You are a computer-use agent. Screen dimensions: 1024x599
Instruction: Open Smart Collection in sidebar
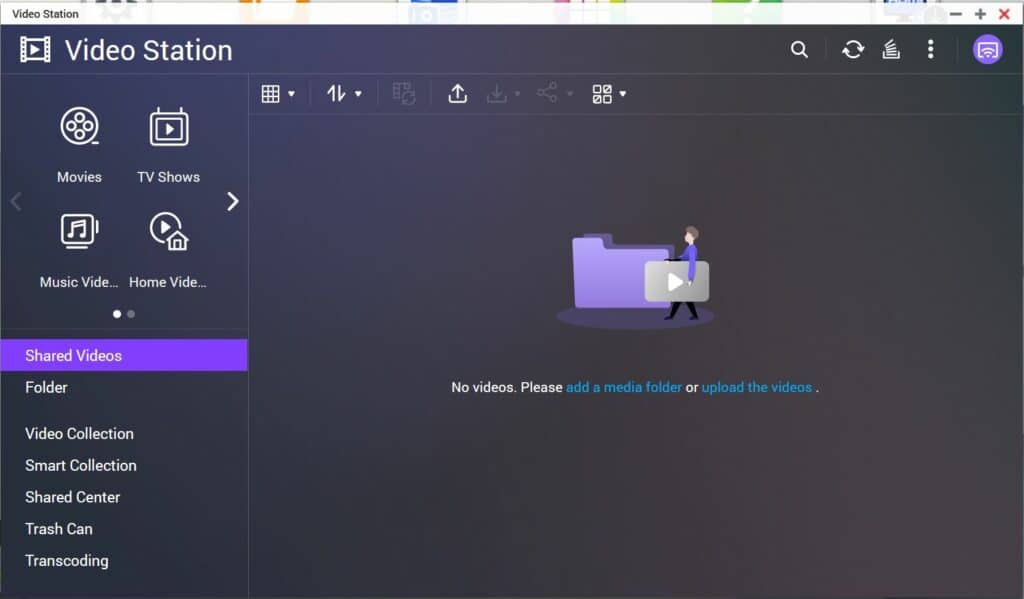click(x=124, y=465)
